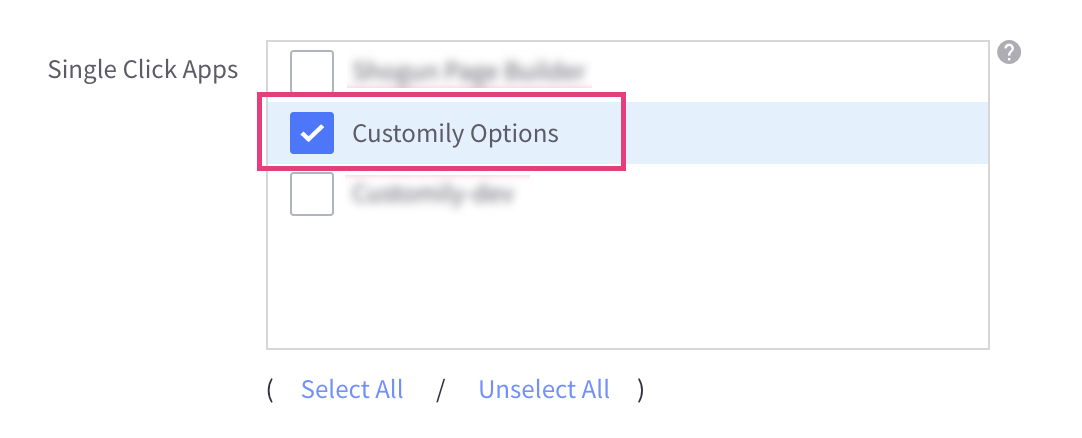
Task: Click the Unselect All link
Action: point(544,389)
